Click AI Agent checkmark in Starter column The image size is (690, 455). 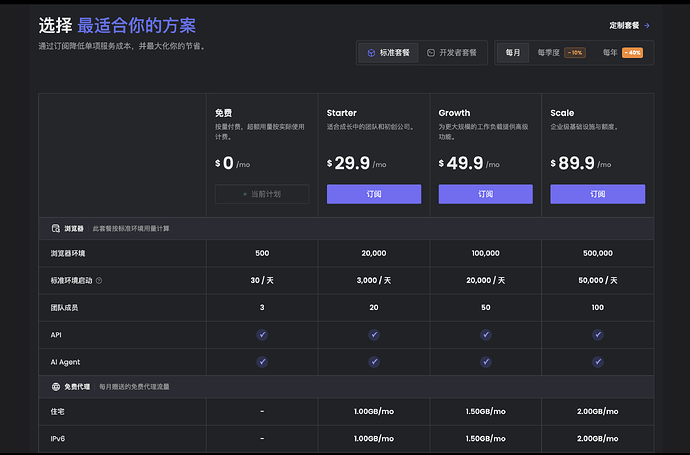tap(374, 362)
